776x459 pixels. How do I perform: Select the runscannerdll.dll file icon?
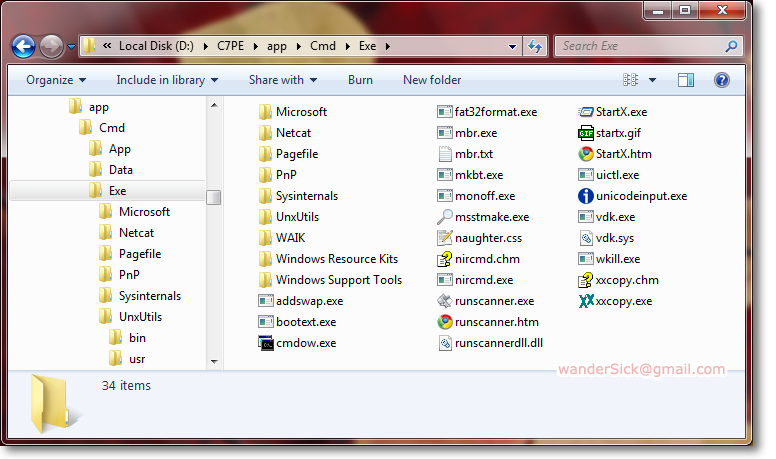(x=445, y=343)
